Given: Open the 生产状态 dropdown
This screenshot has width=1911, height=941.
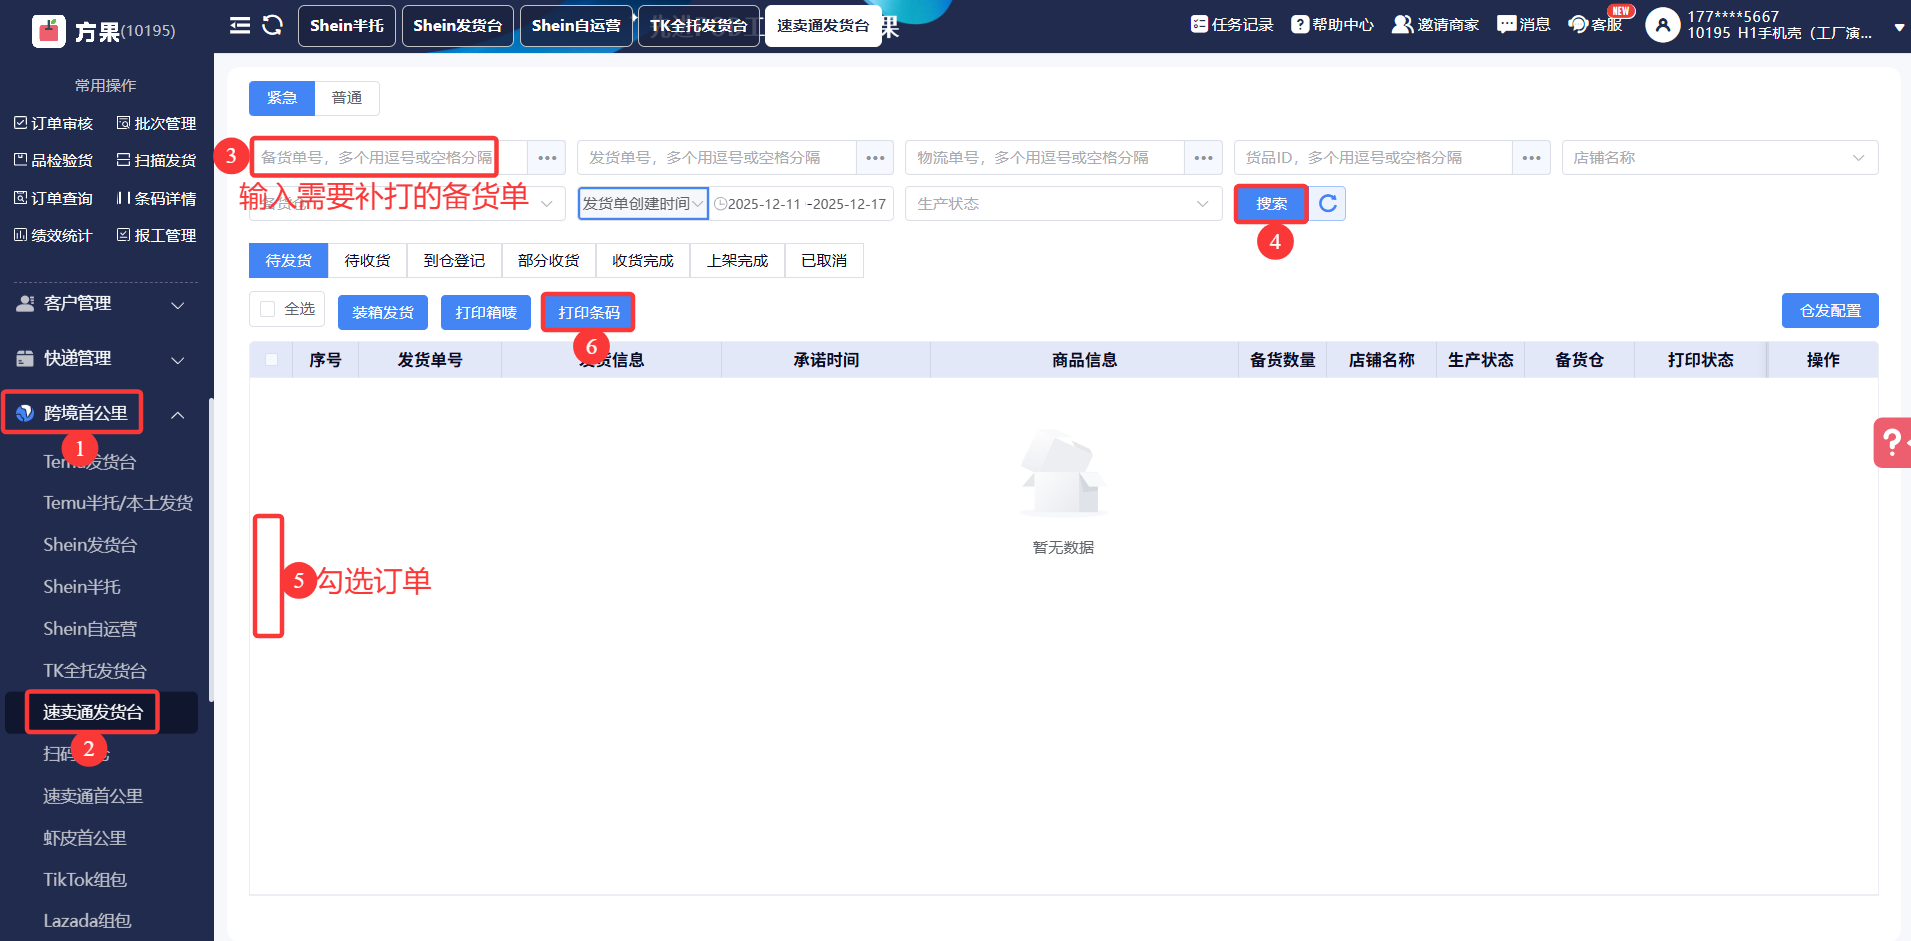Looking at the screenshot, I should pos(1063,204).
